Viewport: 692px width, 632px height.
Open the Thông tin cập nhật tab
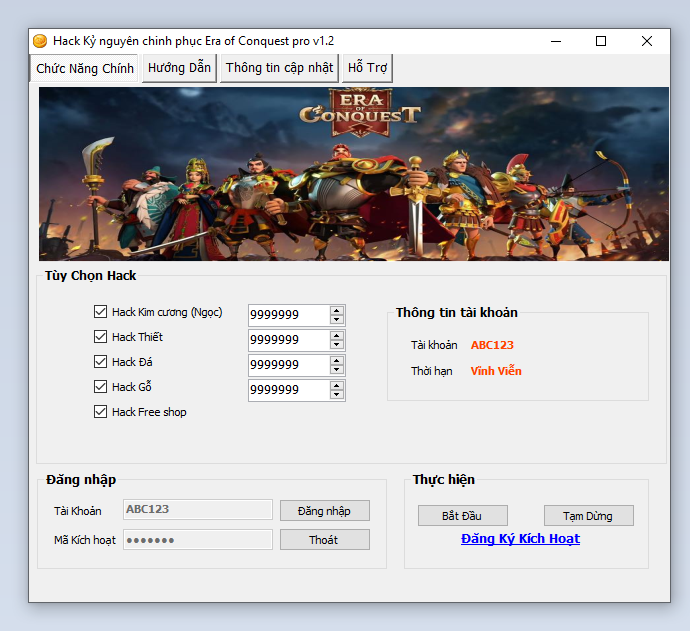[x=279, y=68]
